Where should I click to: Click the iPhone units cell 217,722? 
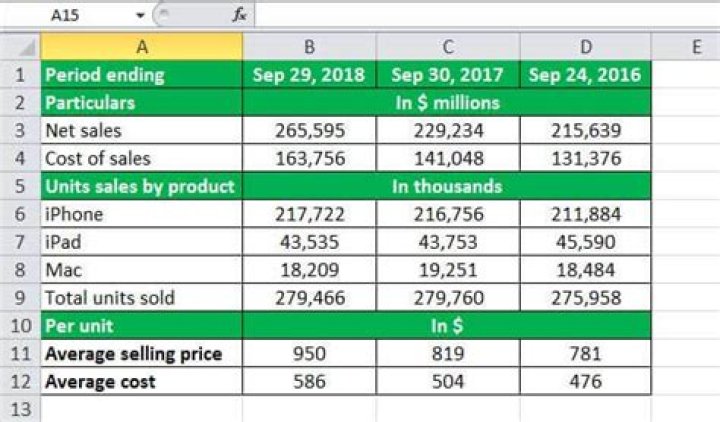coord(310,214)
